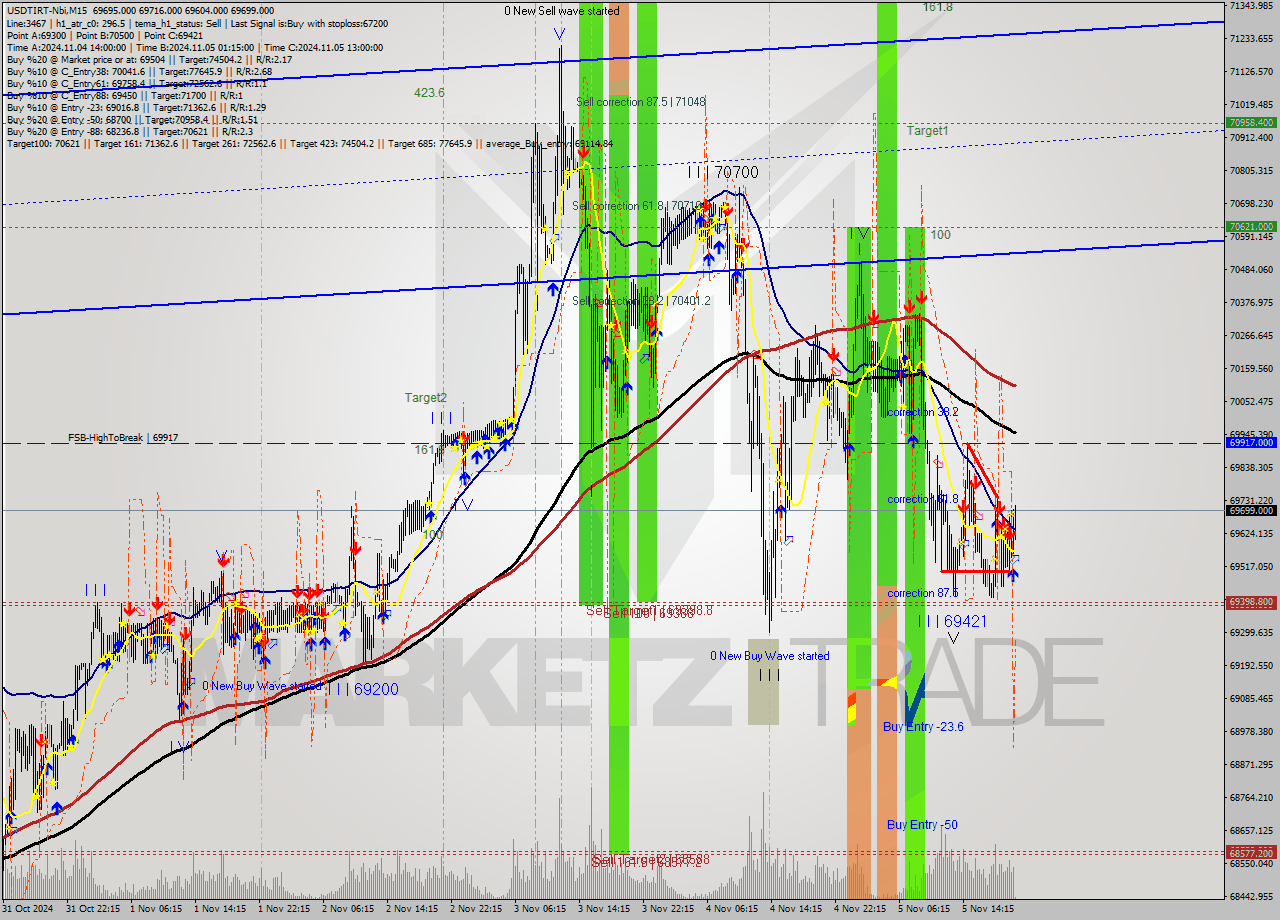Screen dimensions: 1280x920
Task: Click the 68442.955 bottom price axis value
Action: pyautogui.click(x=1251, y=897)
